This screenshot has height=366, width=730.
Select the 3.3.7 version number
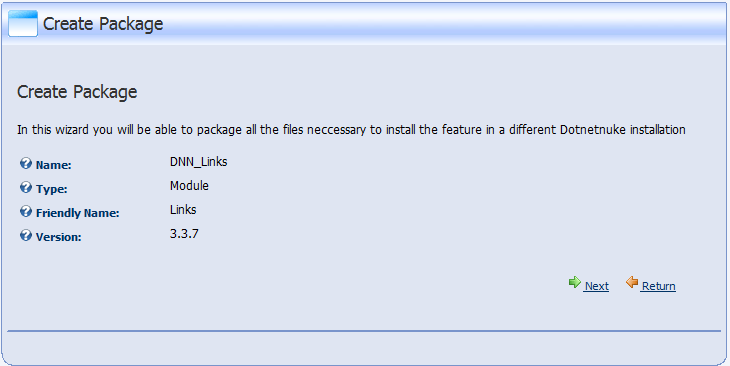tap(184, 233)
